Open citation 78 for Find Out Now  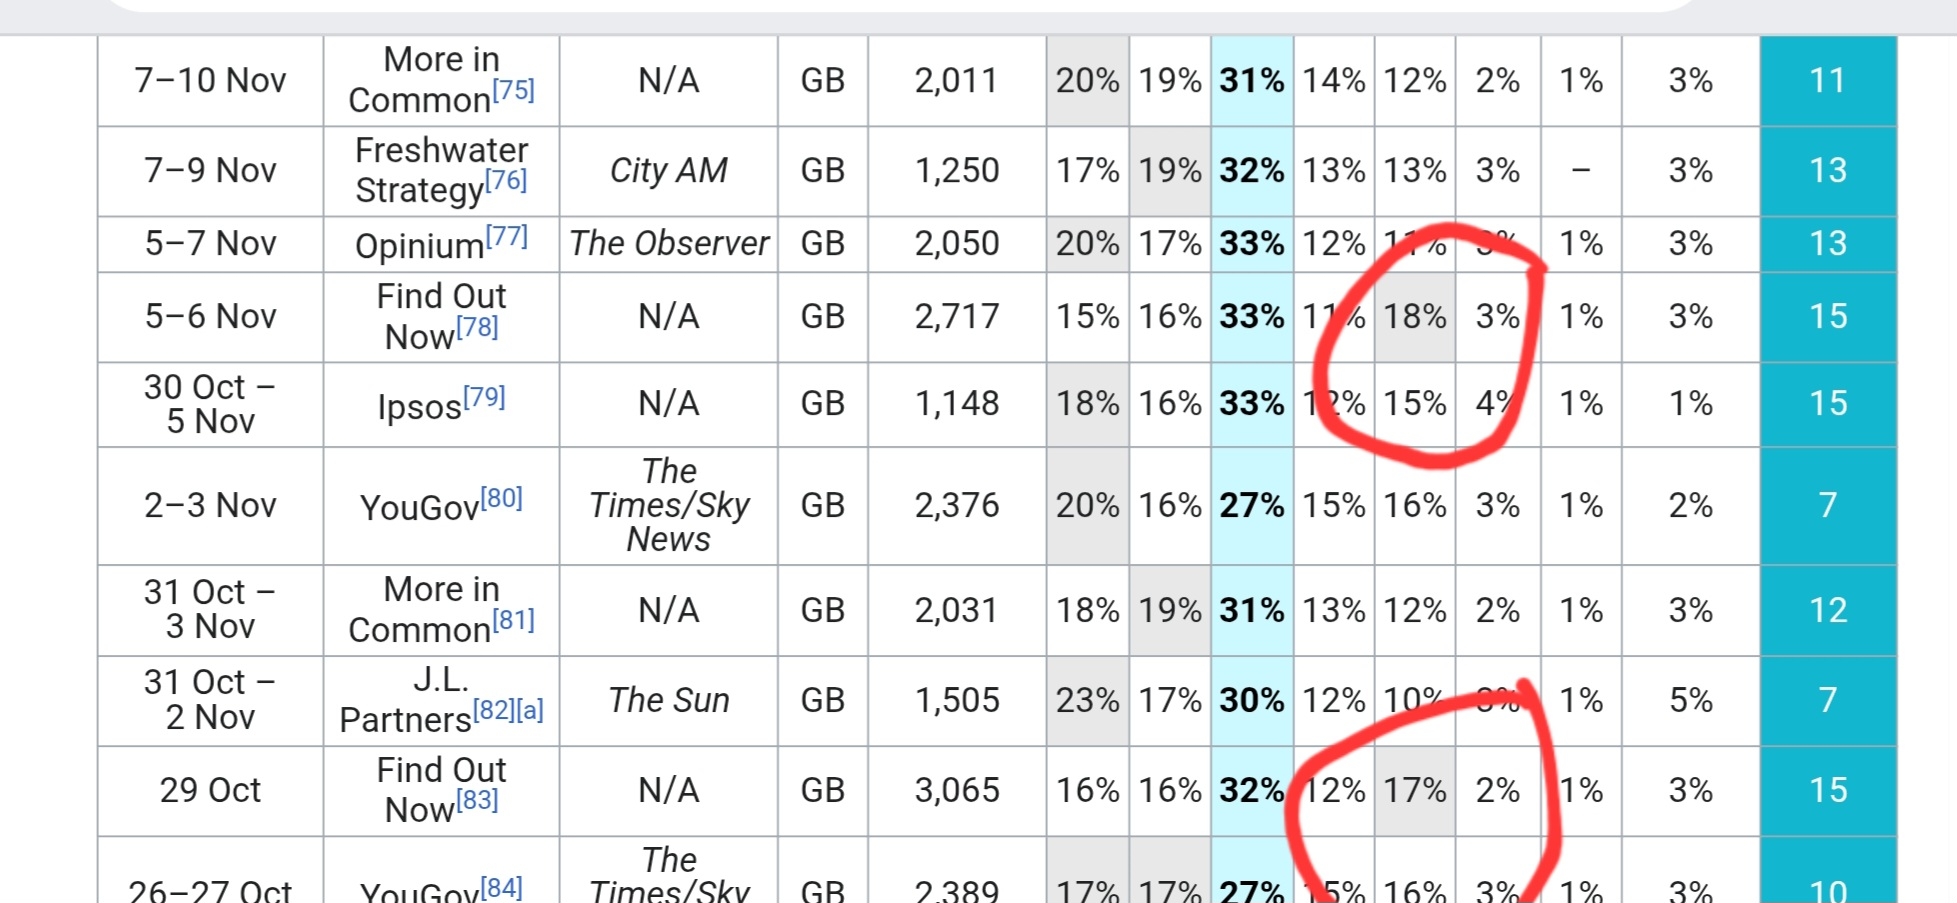[477, 327]
